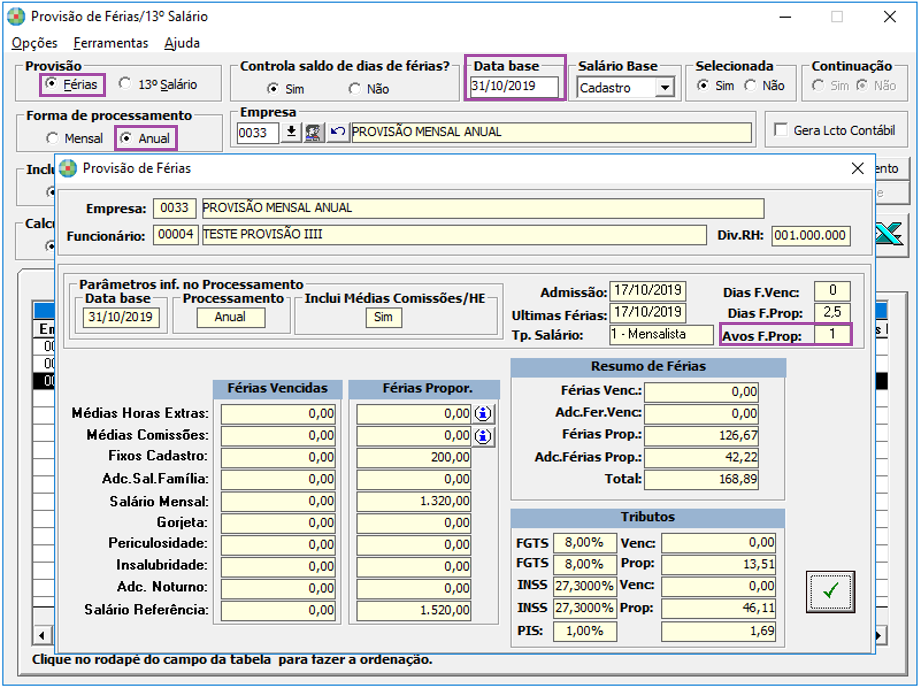Click Inclui Médias Comissões/HE value Sim

click(x=384, y=318)
